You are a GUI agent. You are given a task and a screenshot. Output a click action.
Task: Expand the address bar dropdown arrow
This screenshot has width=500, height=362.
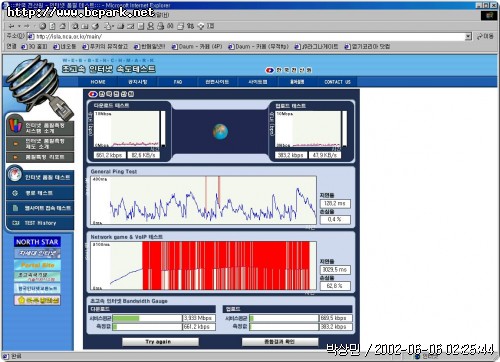pyautogui.click(x=469, y=36)
